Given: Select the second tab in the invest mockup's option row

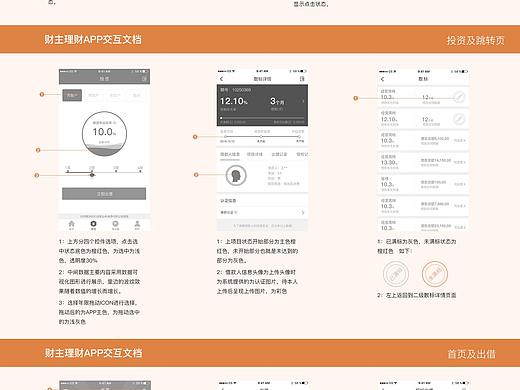Looking at the screenshot, I should coord(94,95).
